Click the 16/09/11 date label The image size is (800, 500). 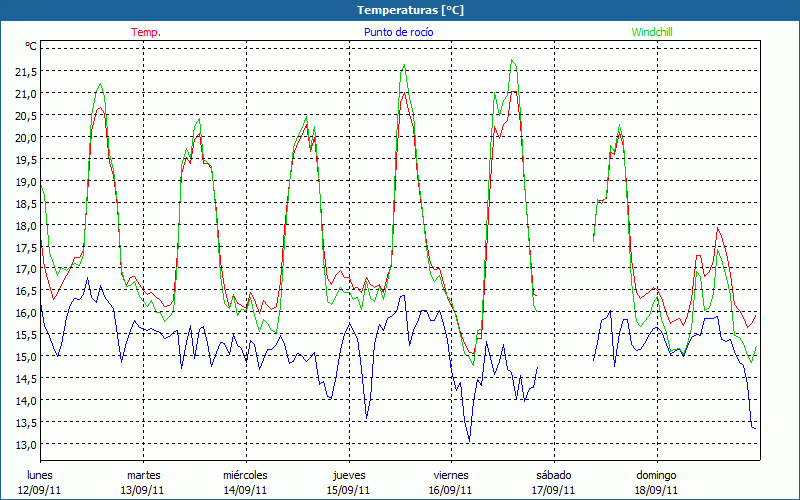coord(451,490)
